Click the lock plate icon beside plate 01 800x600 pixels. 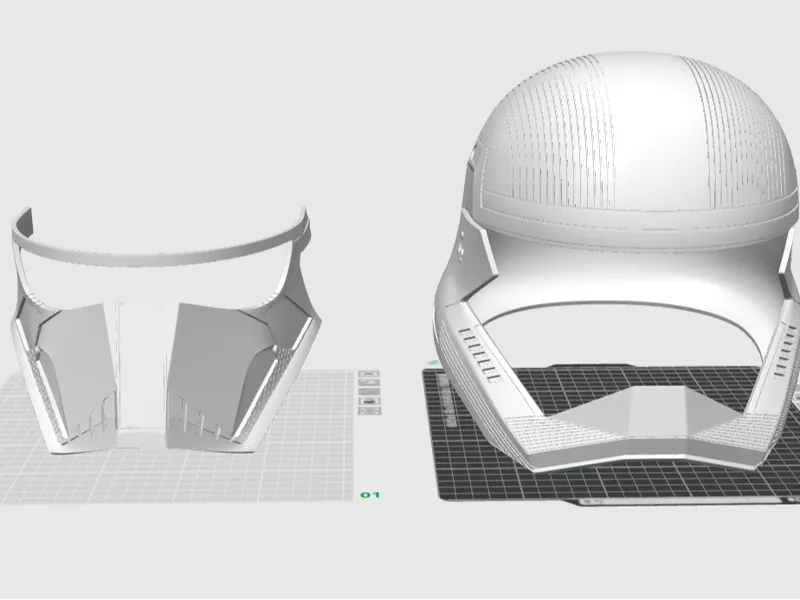coord(370,402)
